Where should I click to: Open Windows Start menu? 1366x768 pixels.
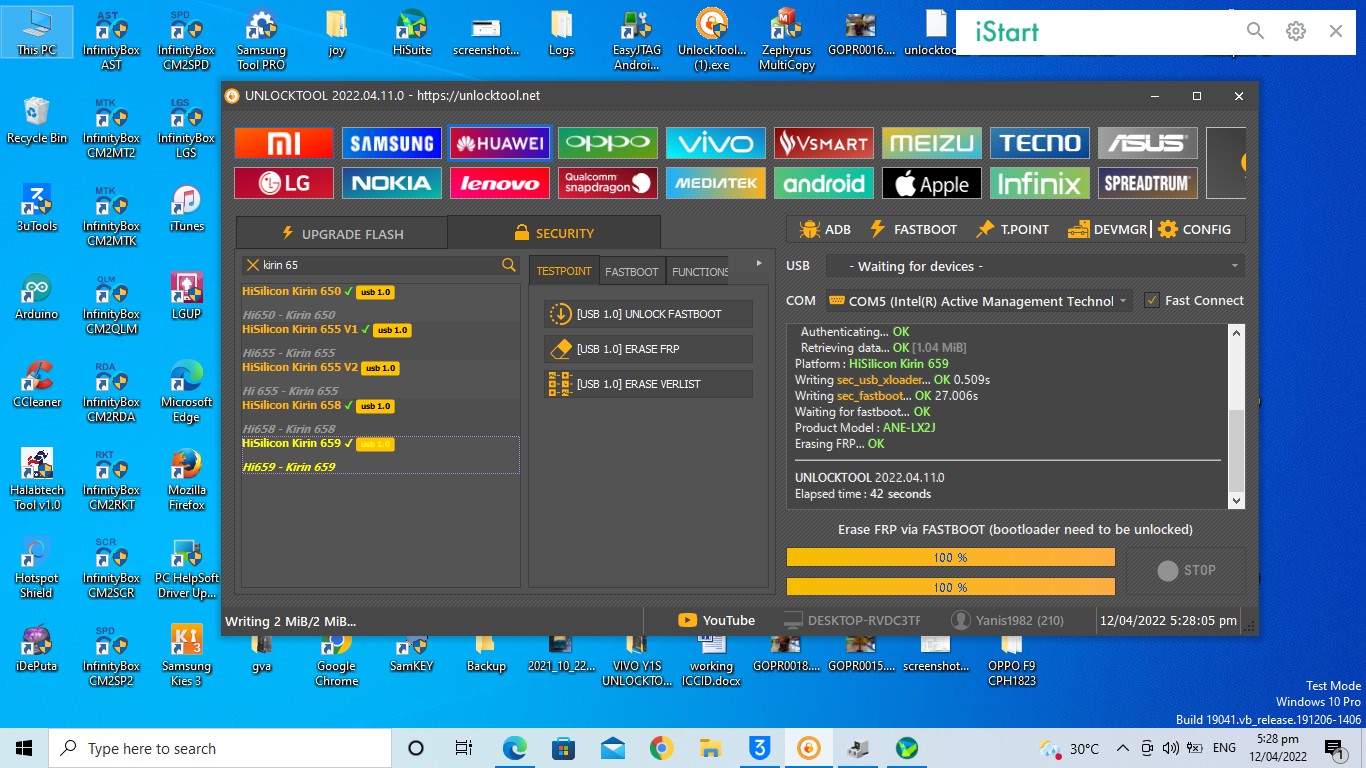point(24,748)
